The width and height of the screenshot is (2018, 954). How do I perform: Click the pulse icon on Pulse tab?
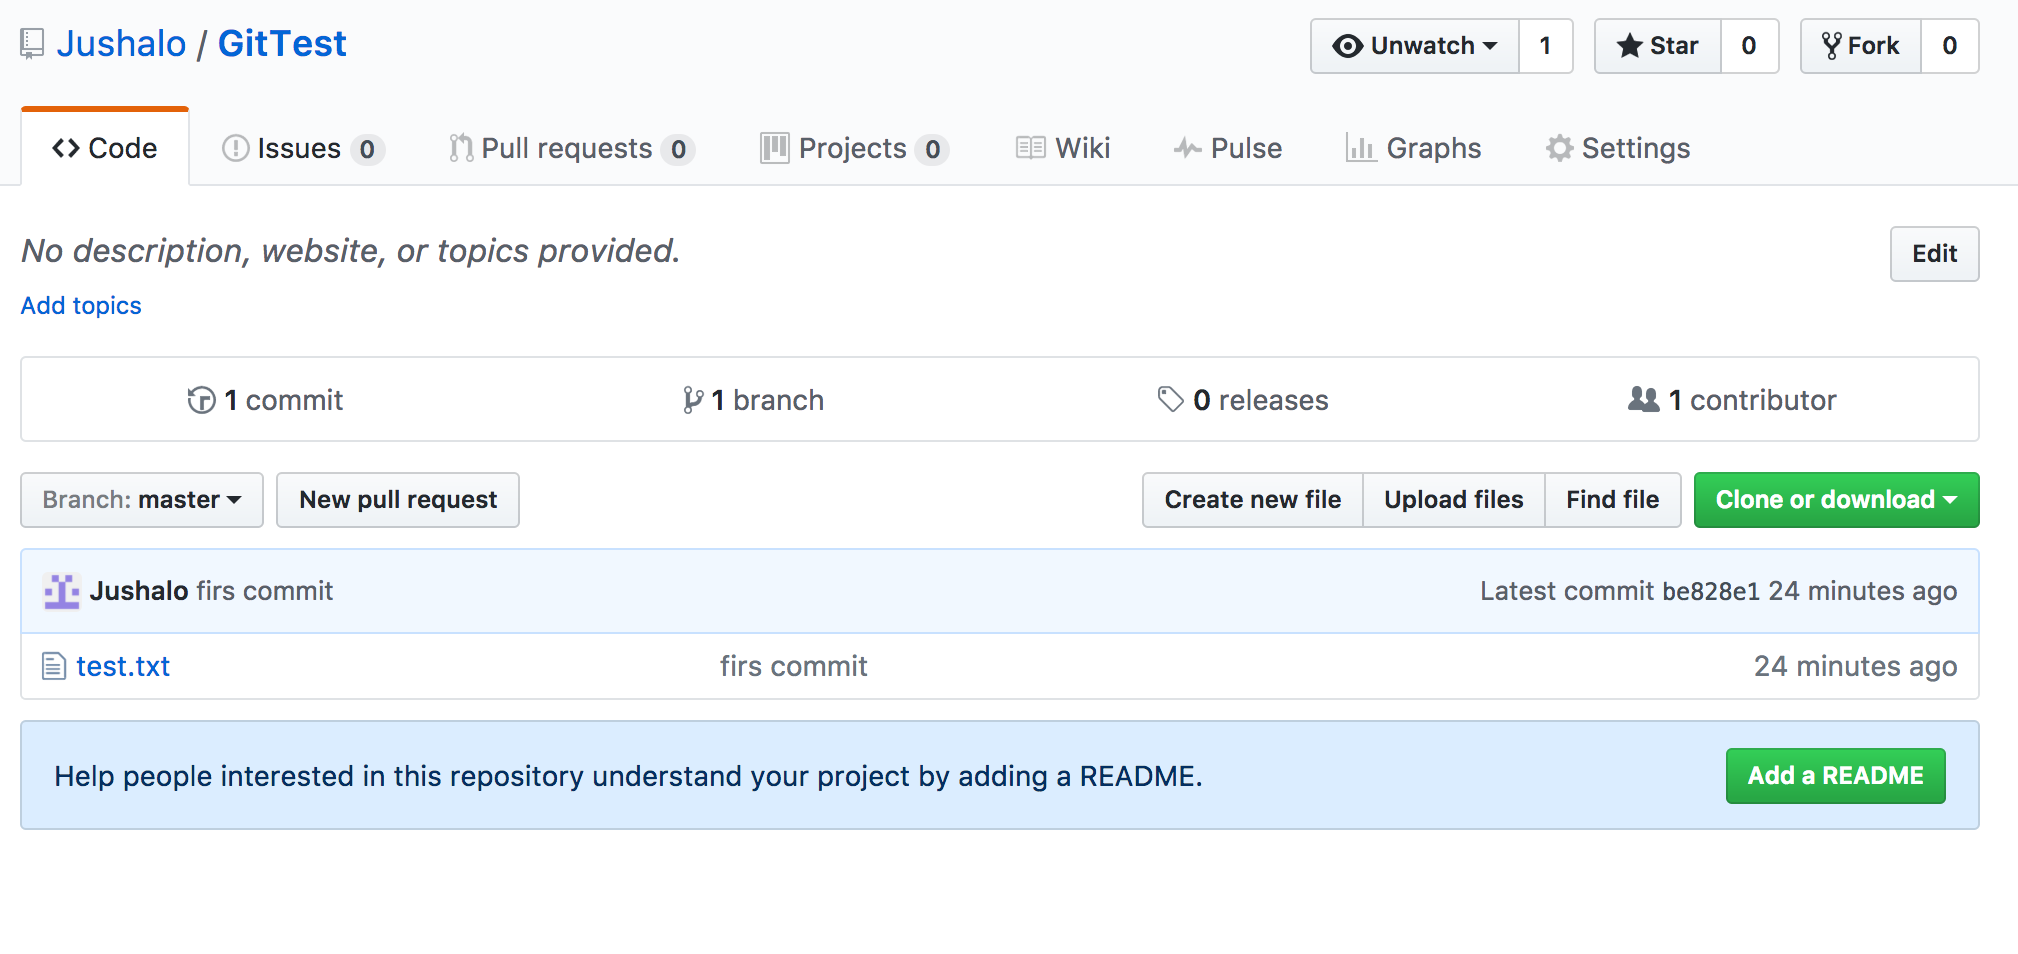pyautogui.click(x=1188, y=148)
